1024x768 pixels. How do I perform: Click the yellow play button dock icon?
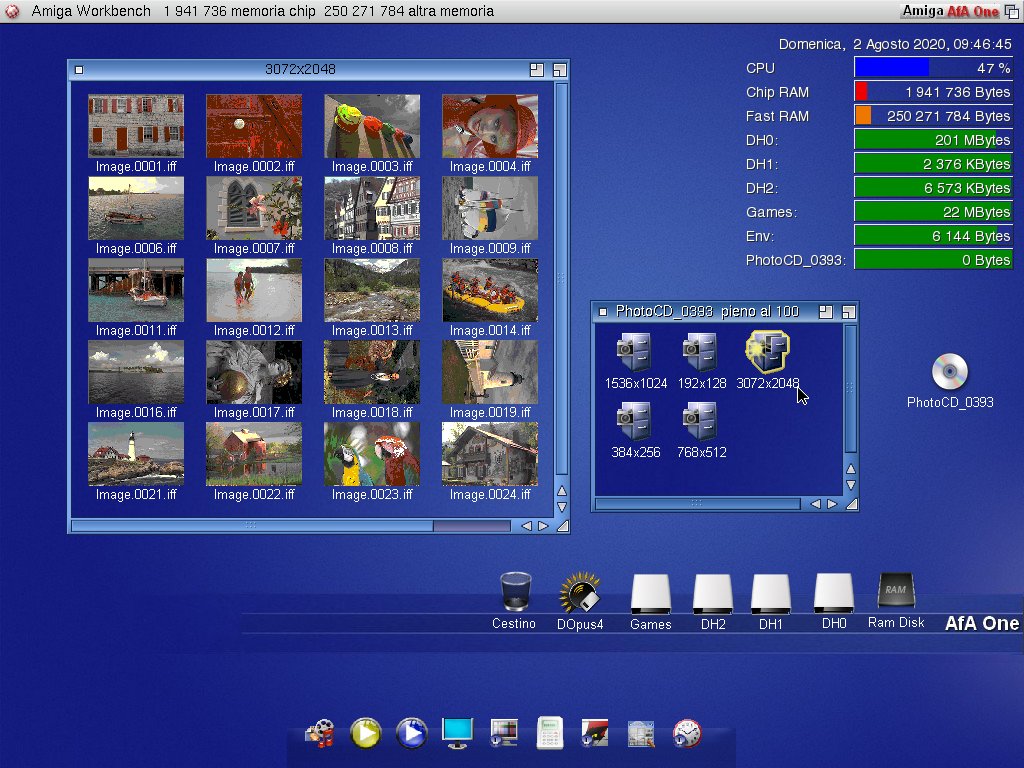click(x=366, y=733)
